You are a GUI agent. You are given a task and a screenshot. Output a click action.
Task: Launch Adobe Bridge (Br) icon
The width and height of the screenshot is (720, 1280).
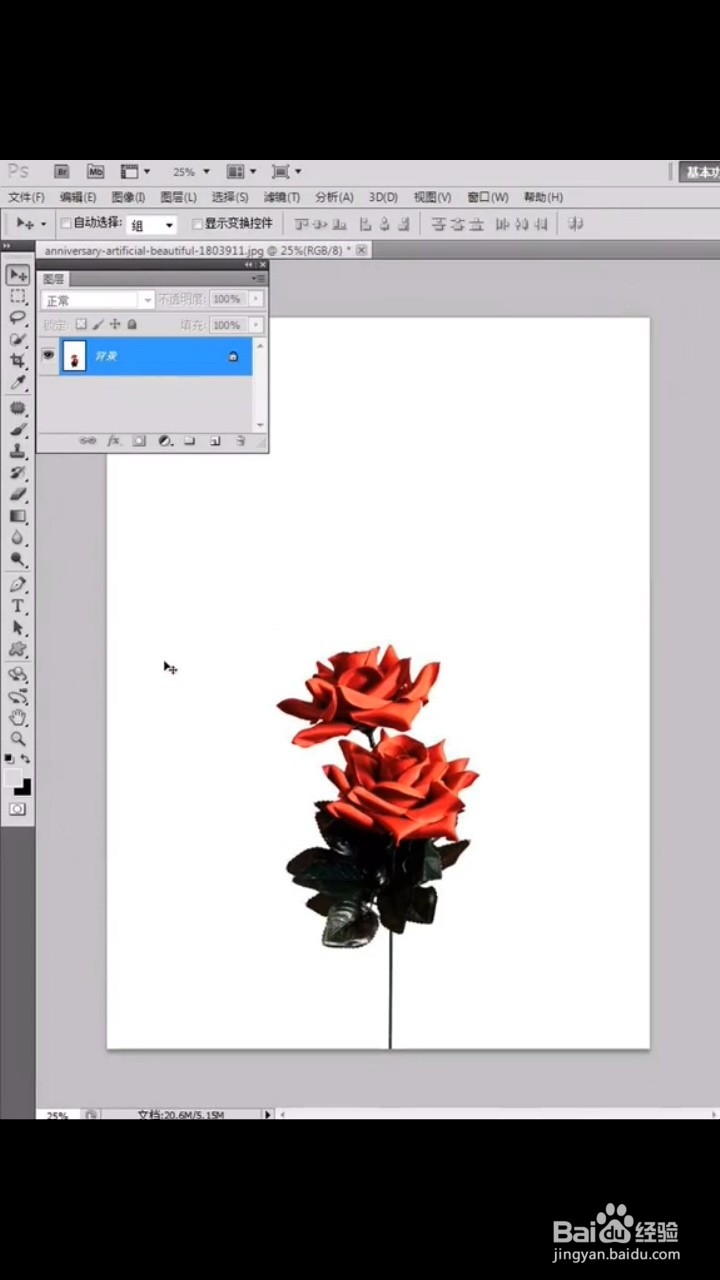coord(61,172)
